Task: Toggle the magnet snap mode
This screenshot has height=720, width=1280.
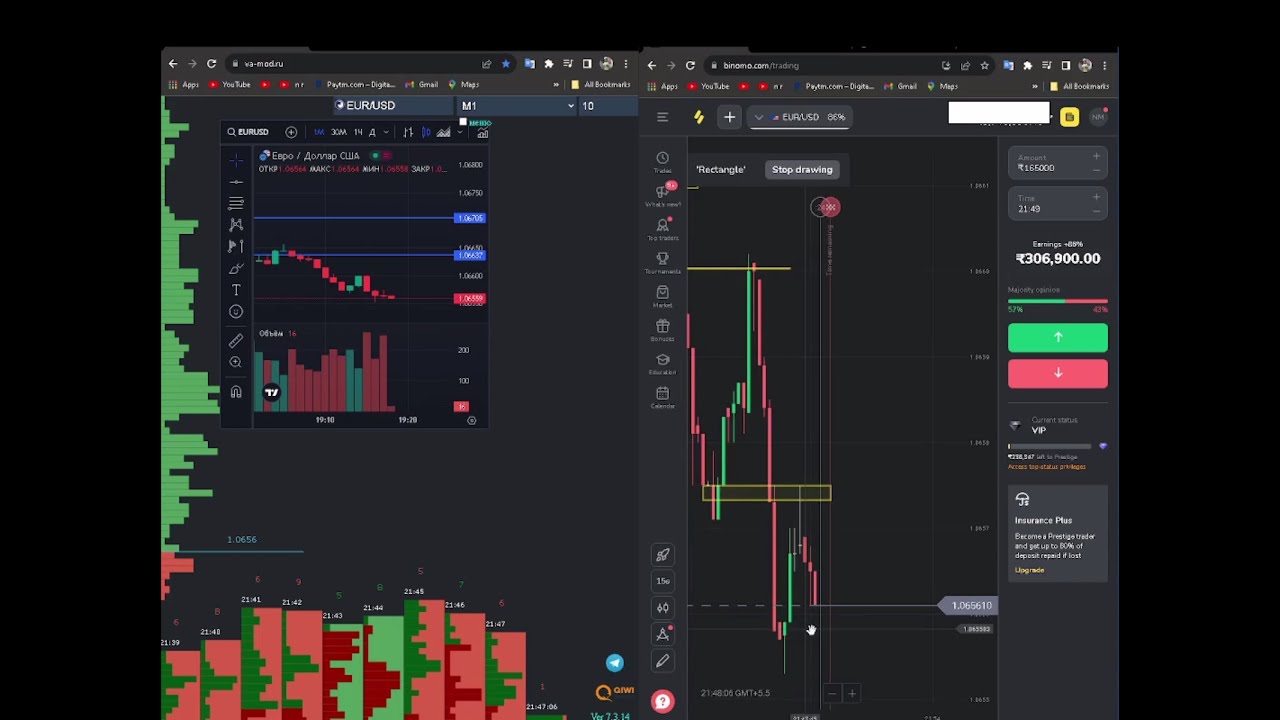Action: pyautogui.click(x=236, y=392)
